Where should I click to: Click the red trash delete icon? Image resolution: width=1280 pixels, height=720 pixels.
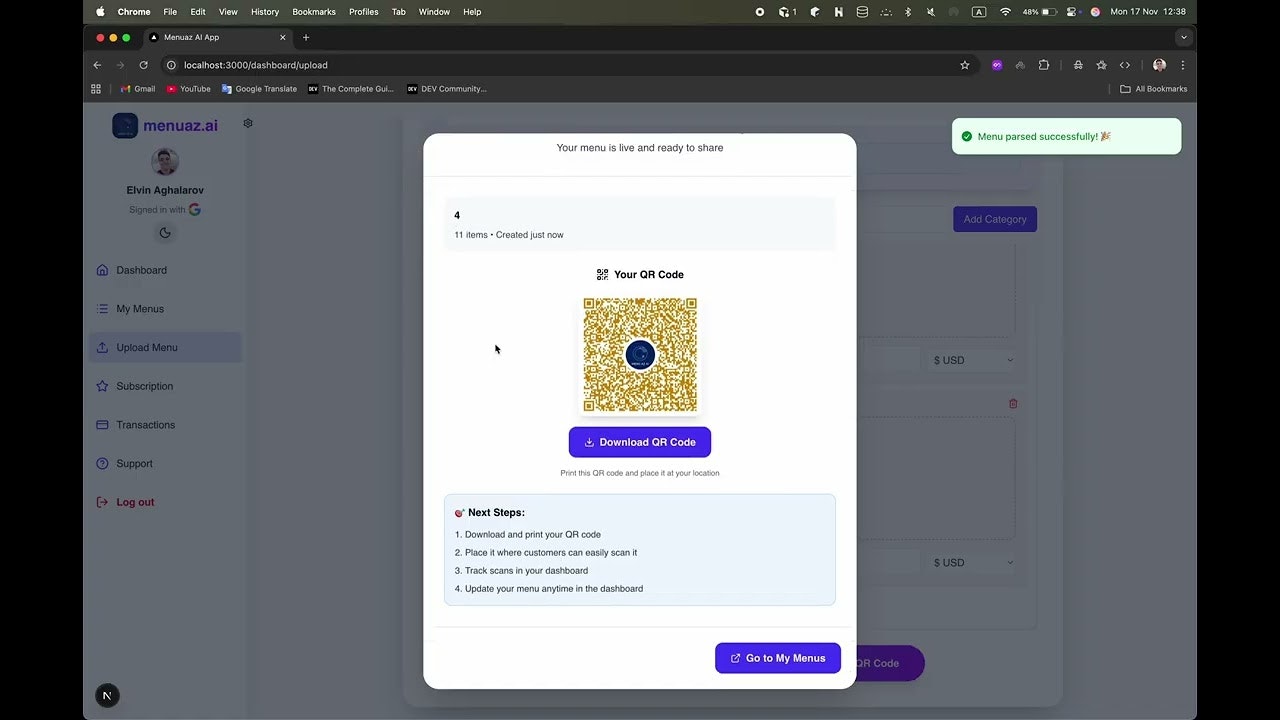coord(1013,403)
